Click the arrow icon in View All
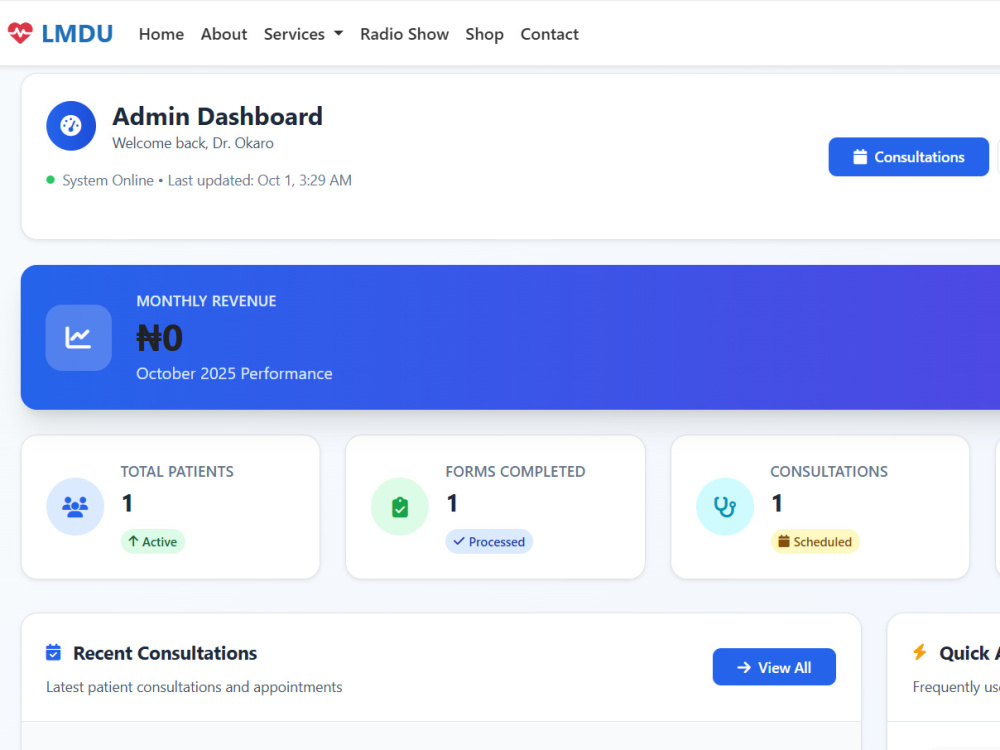 [744, 667]
